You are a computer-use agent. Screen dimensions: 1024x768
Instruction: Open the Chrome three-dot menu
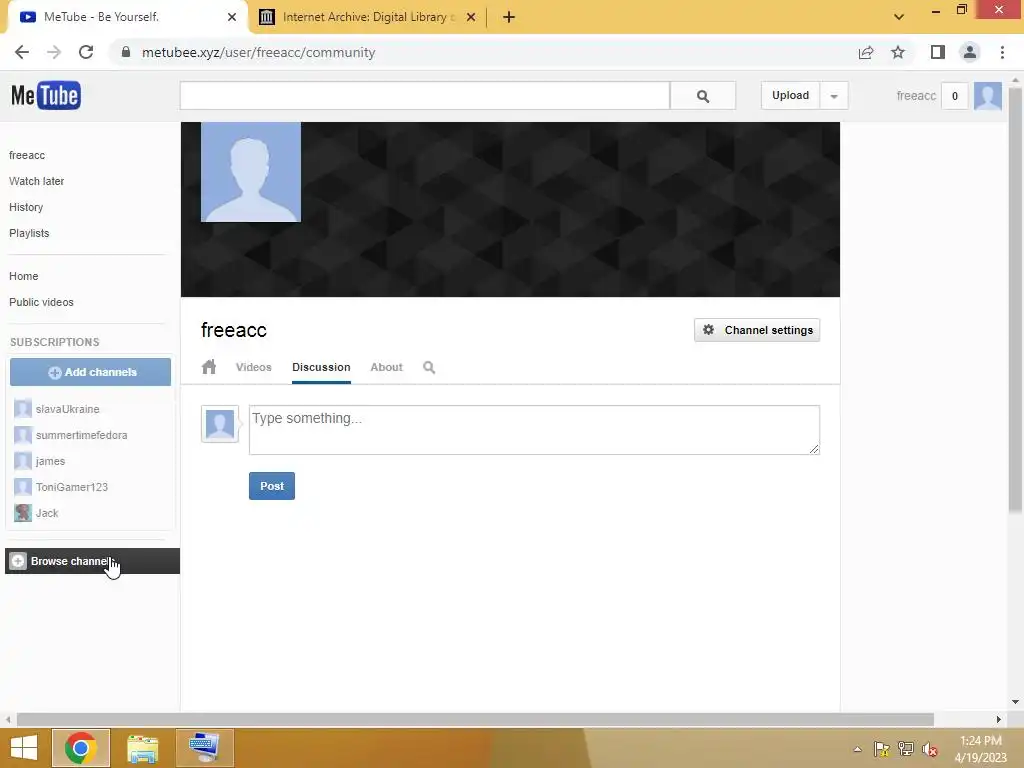coord(1002,52)
